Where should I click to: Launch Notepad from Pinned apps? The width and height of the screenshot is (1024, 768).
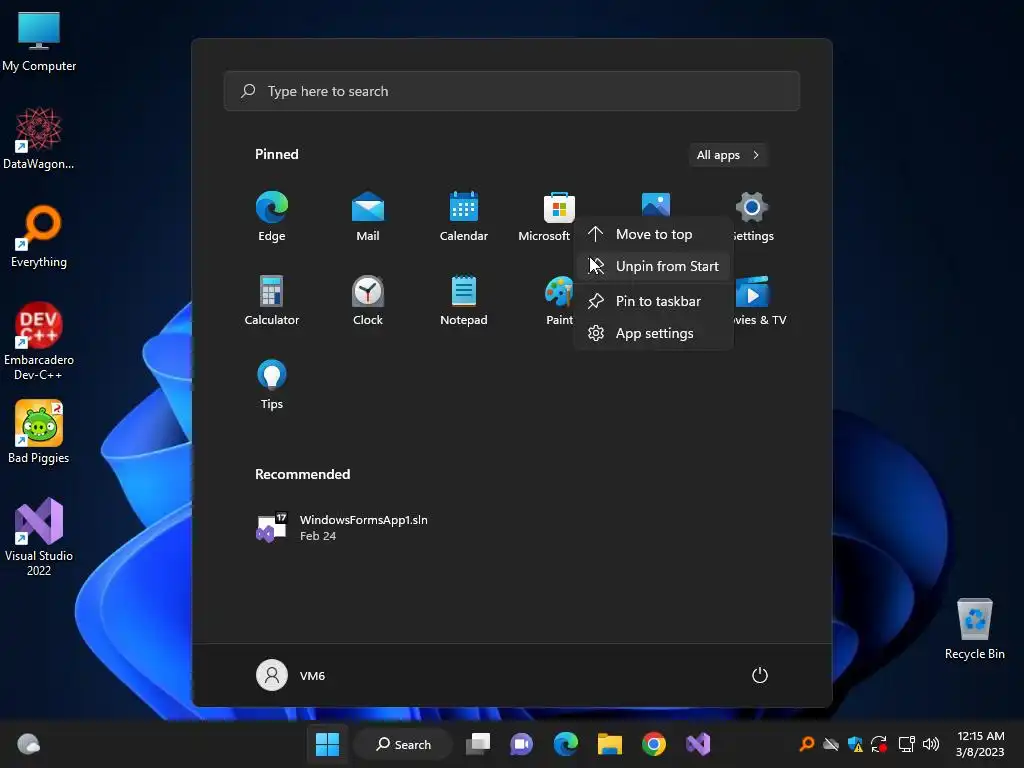pos(464,300)
